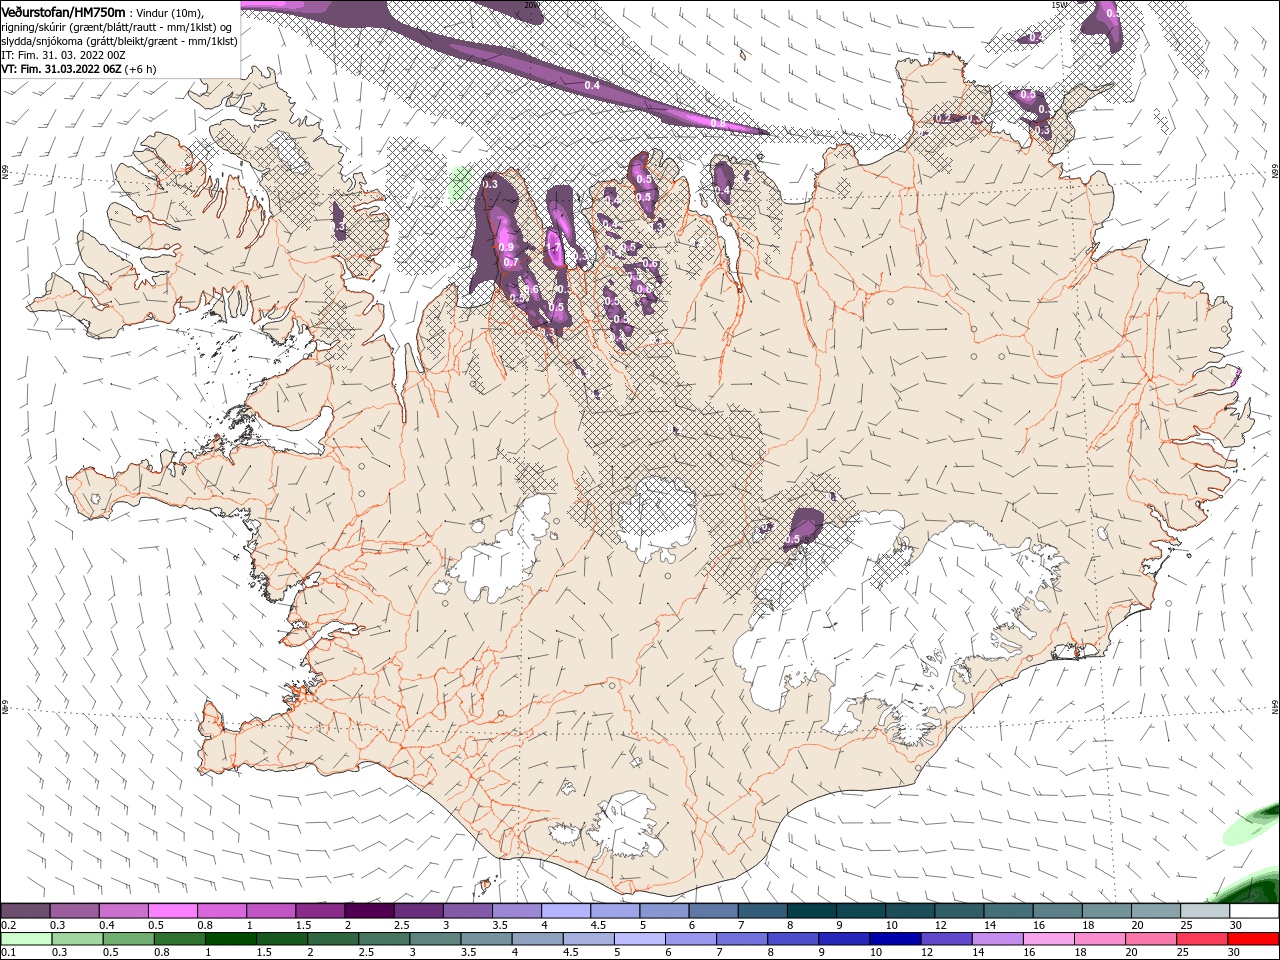Click upper legend swatch starting at 14
The height and width of the screenshot is (960, 1280).
[1006, 911]
